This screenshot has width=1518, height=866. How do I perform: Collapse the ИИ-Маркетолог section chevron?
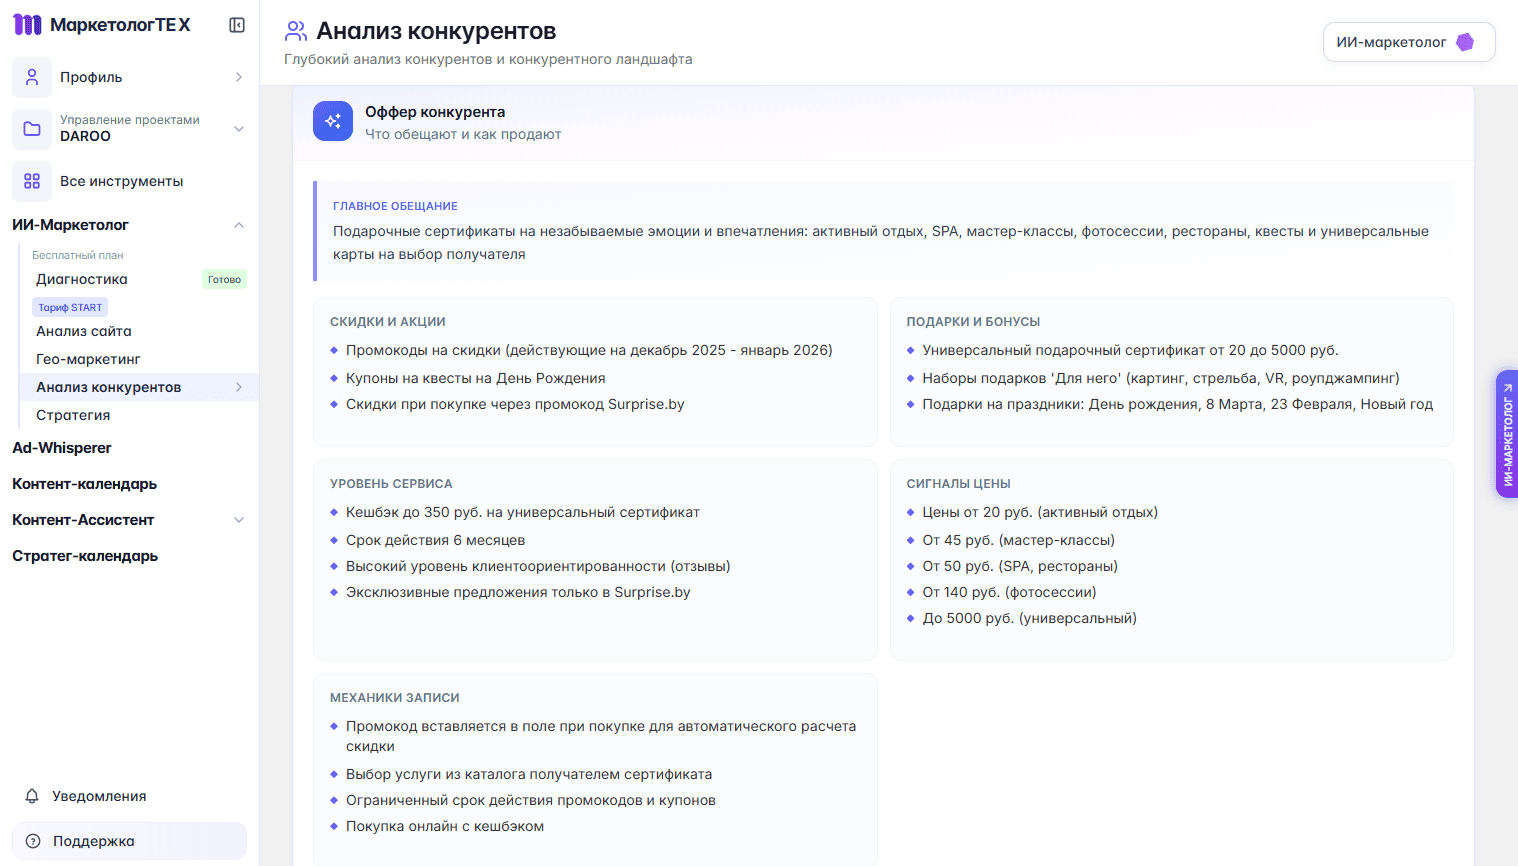click(x=238, y=225)
